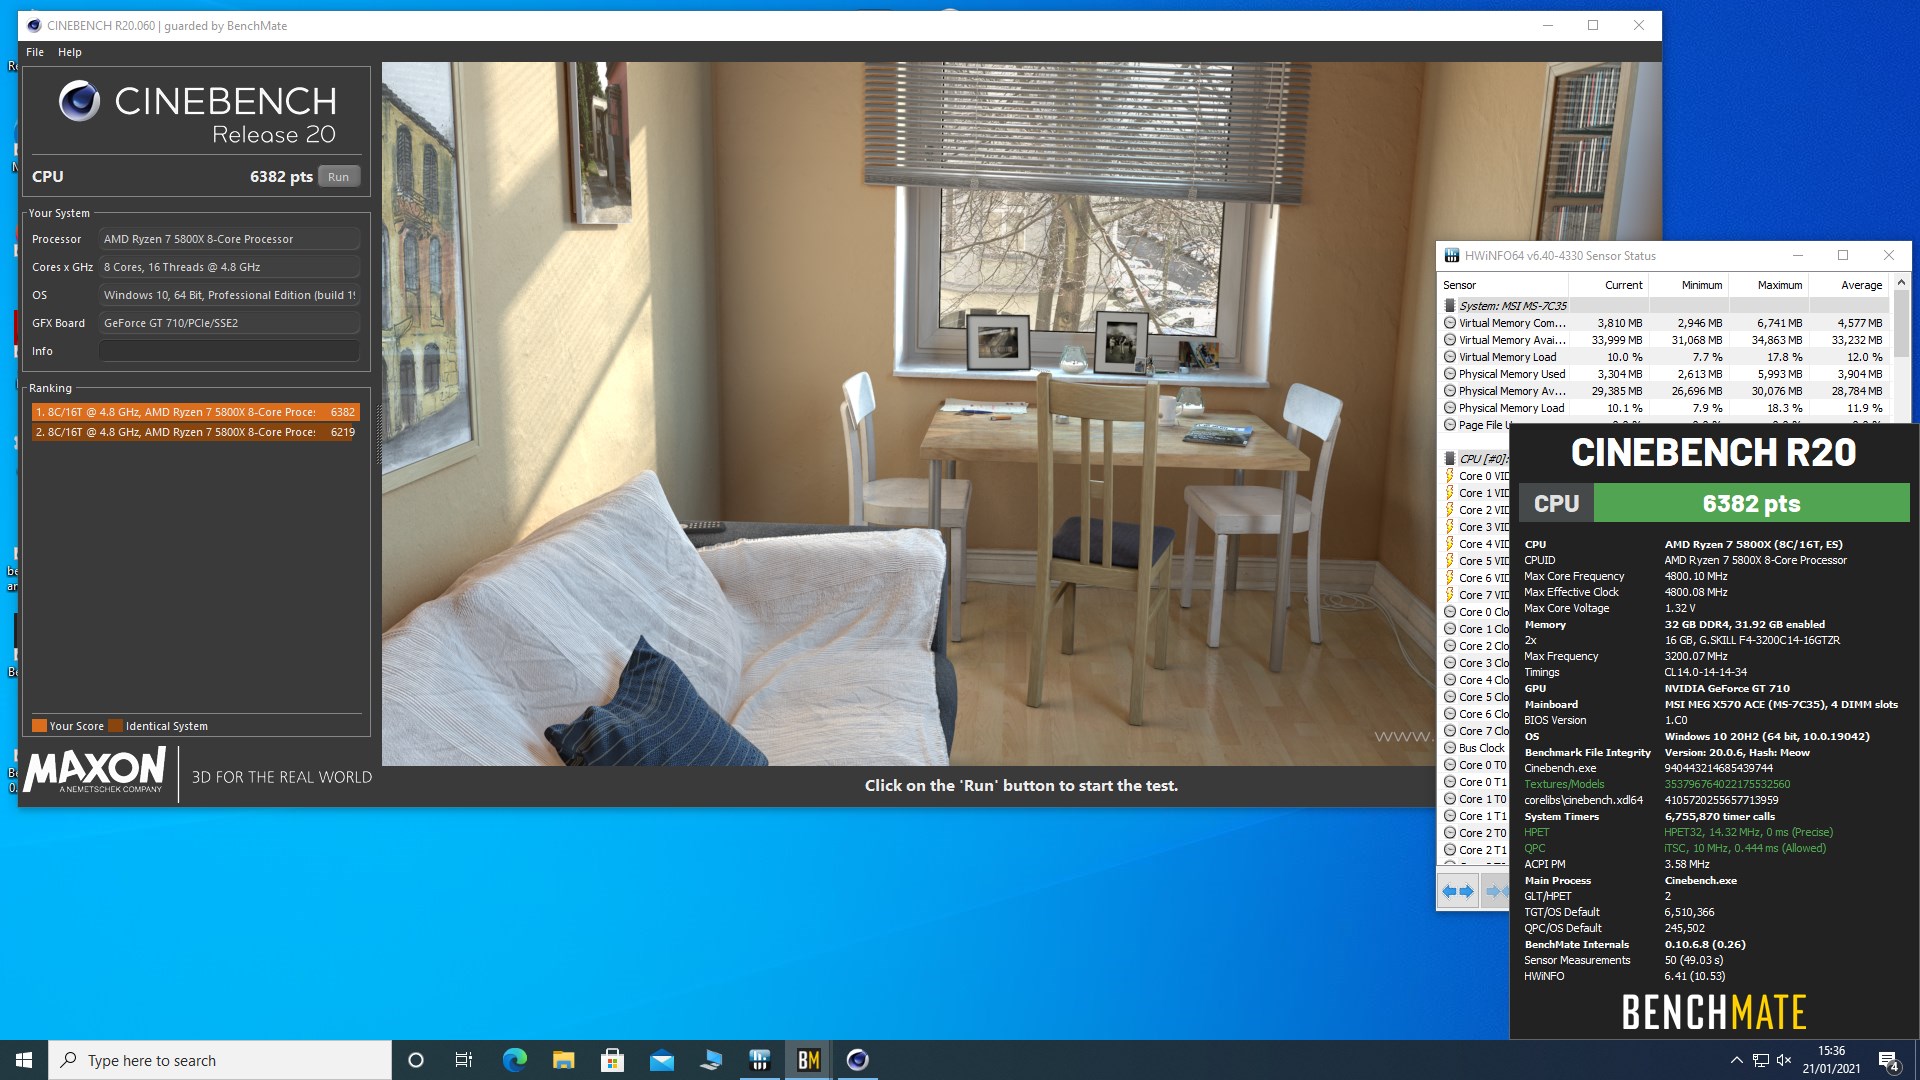Viewport: 1920px width, 1080px height.
Task: Click the Core 1 VID lightning icon
Action: (x=1450, y=493)
